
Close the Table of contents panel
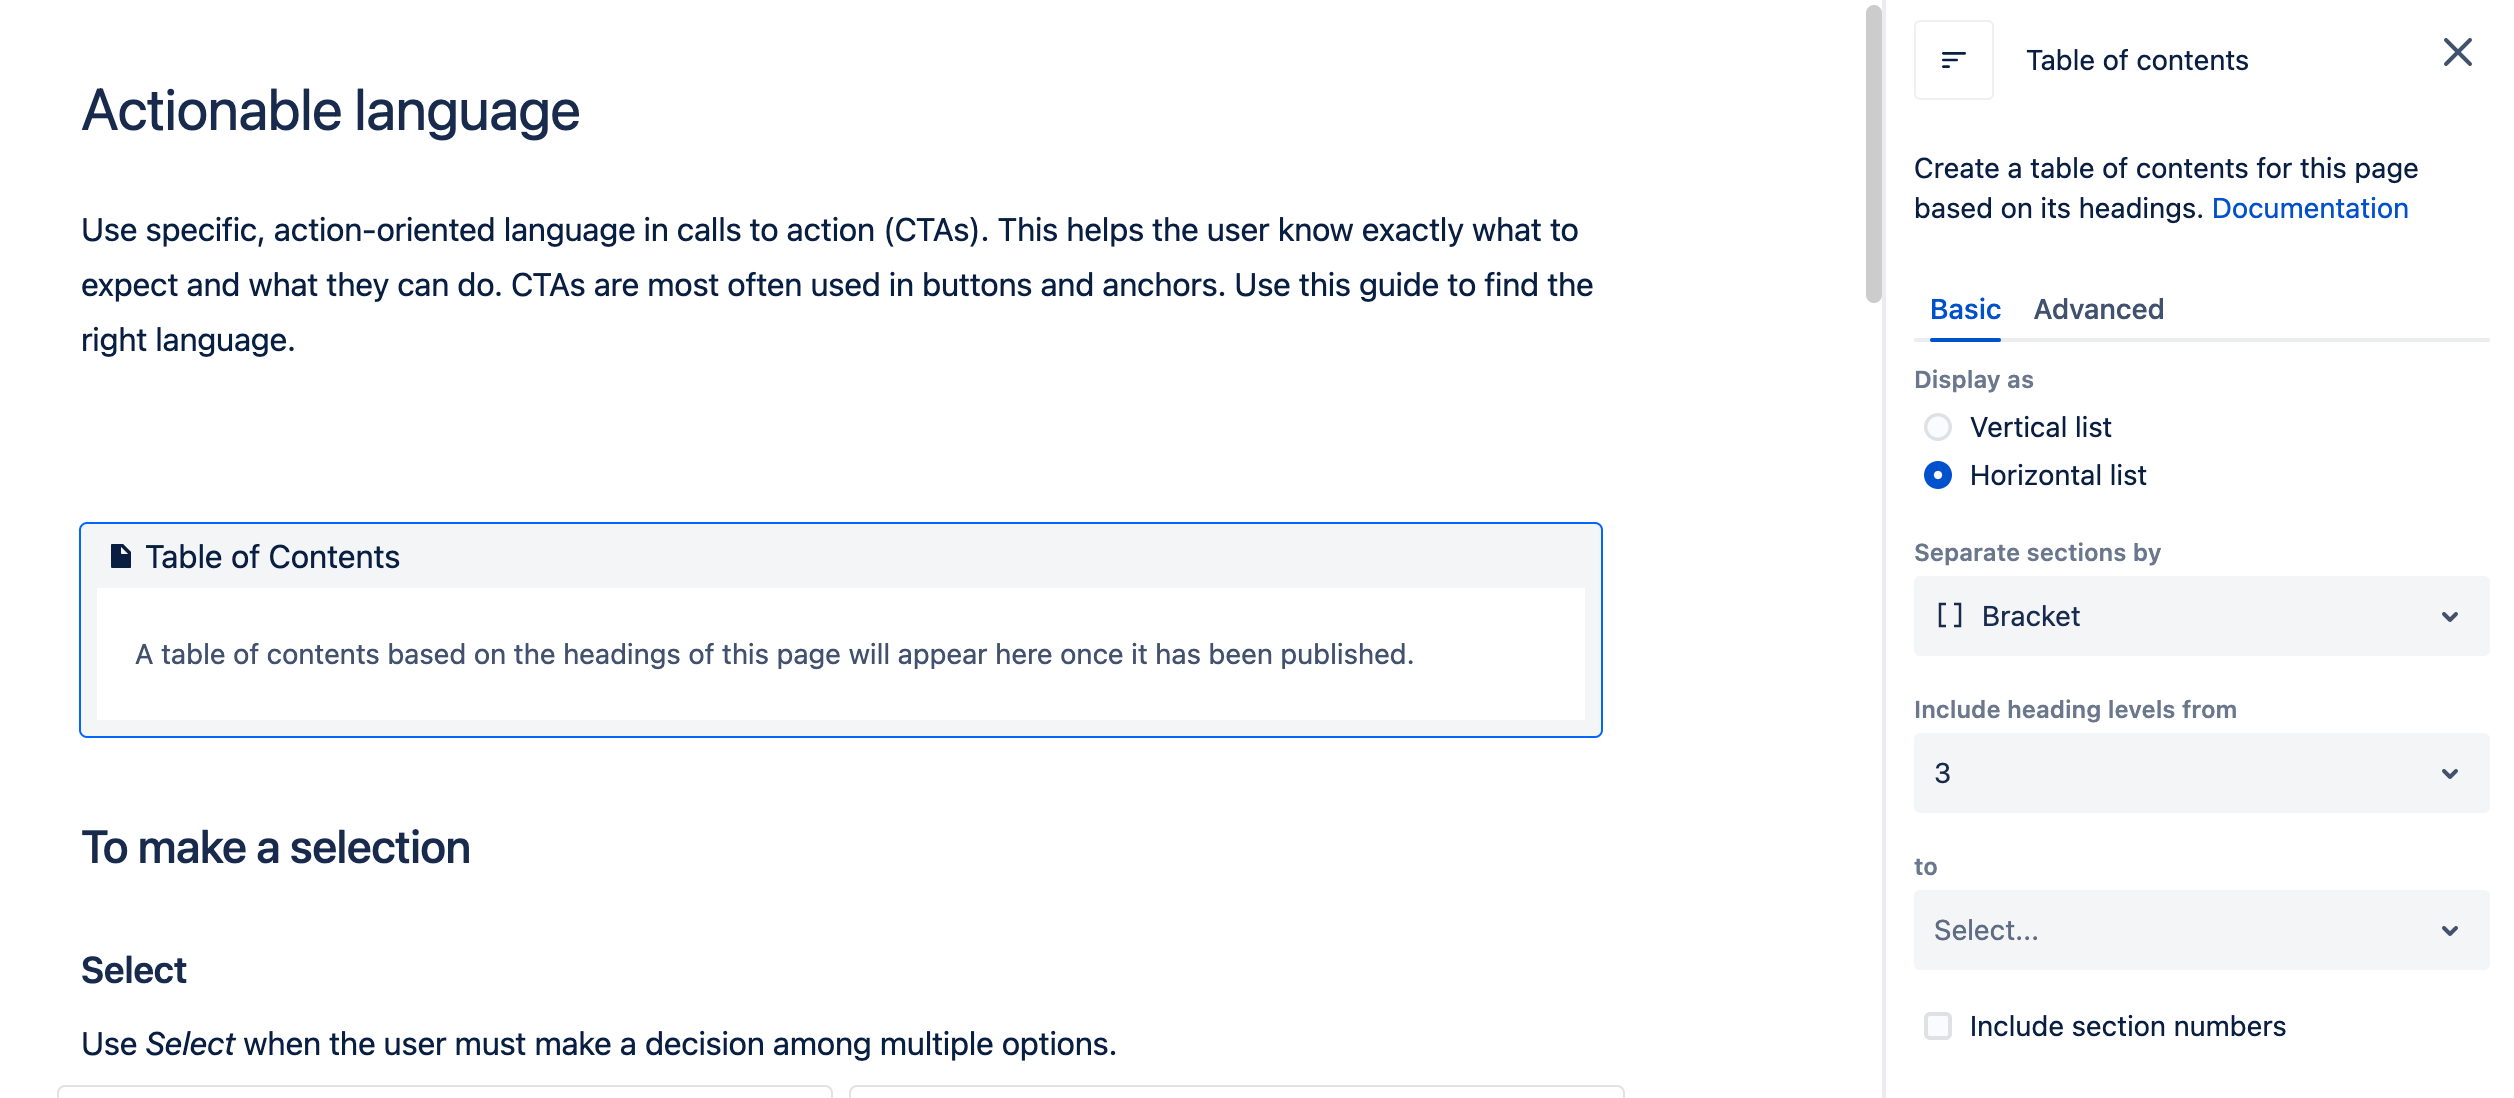pos(2457,52)
